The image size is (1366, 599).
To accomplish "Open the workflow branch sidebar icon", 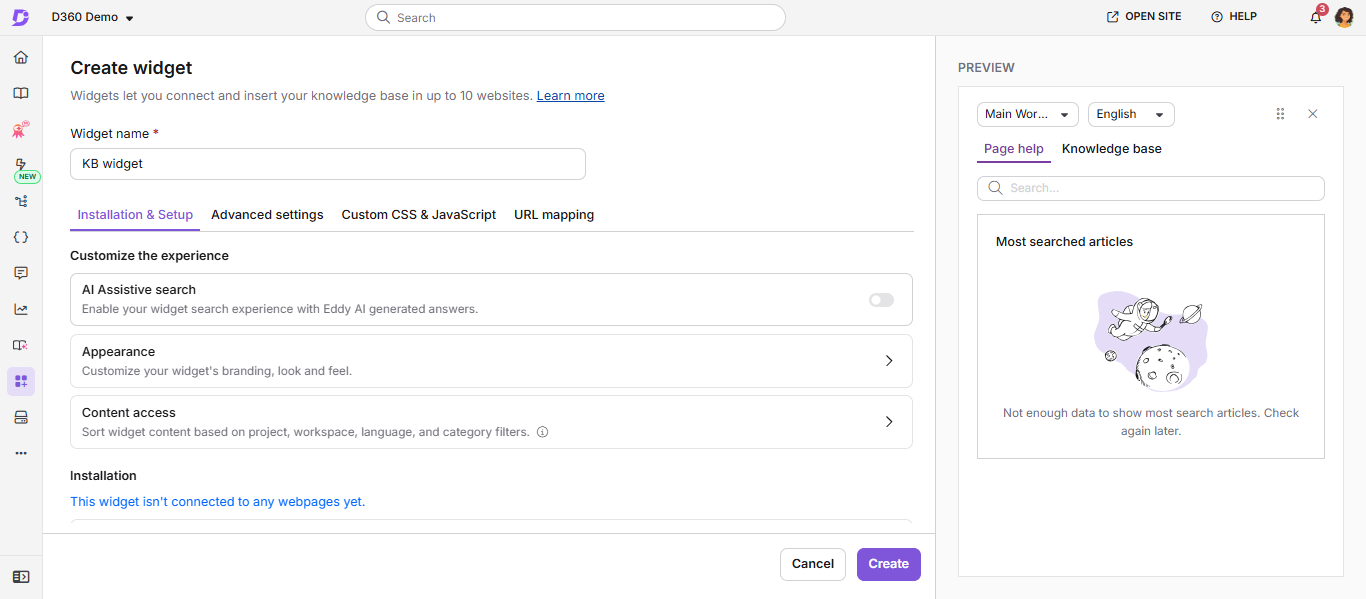I will click(x=21, y=201).
